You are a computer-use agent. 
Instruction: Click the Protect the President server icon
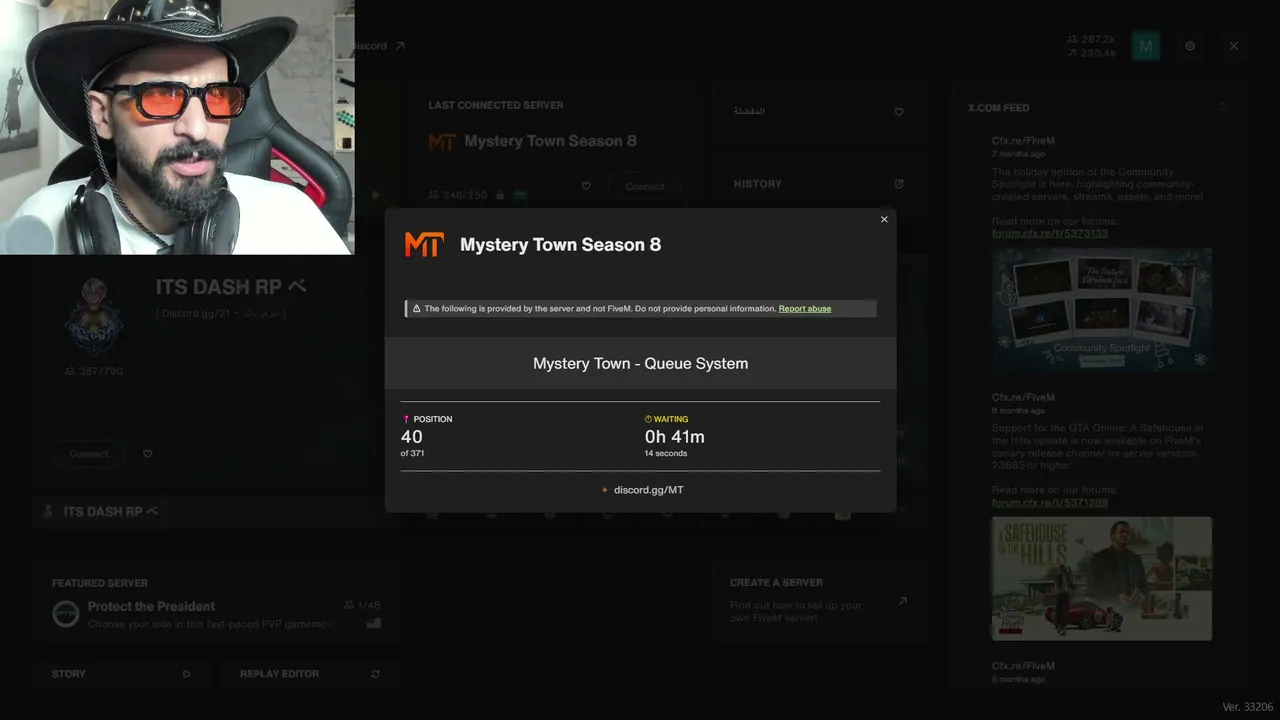66,614
